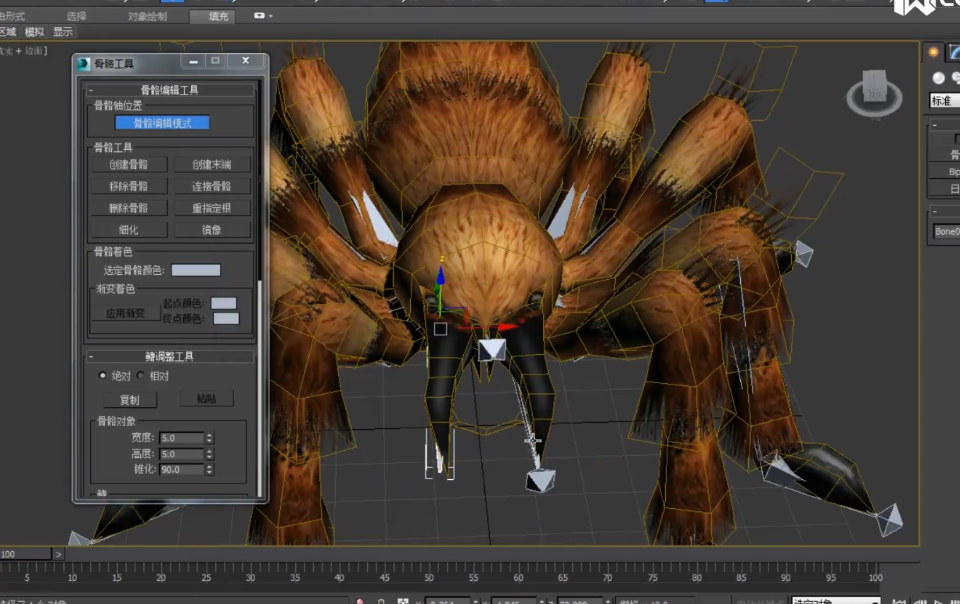
Task: Click the small camera icon in ribbon bar
Action: coord(259,16)
